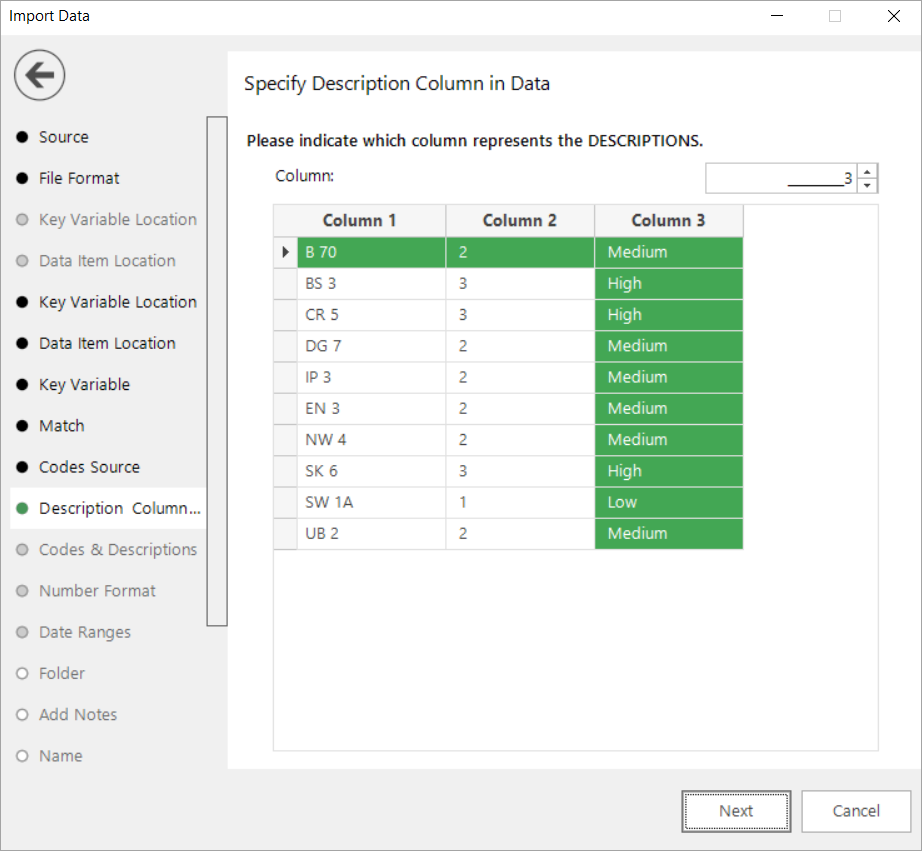Select cell EN 3
The width and height of the screenshot is (922, 851).
coord(371,408)
